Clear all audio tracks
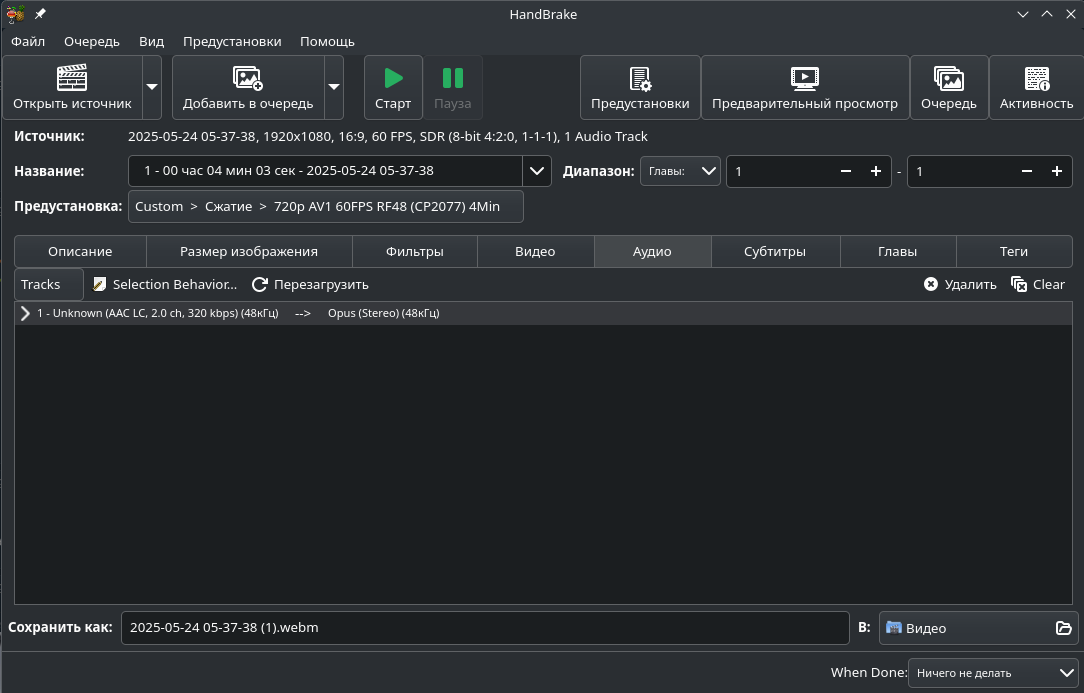Image resolution: width=1084 pixels, height=693 pixels. pyautogui.click(x=1038, y=284)
